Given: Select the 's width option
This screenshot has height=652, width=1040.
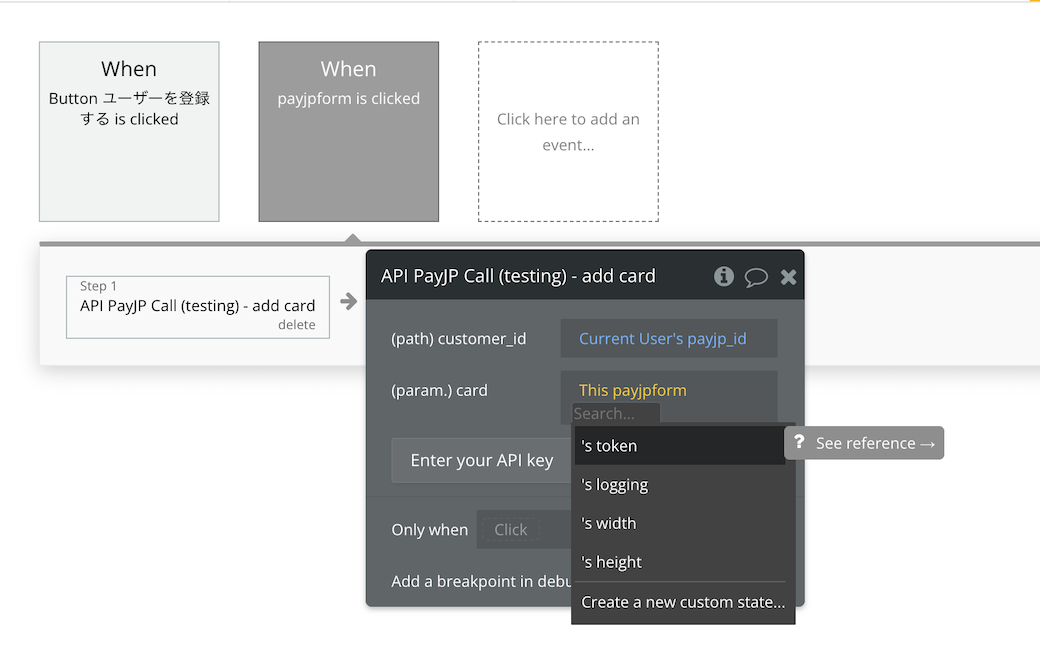Looking at the screenshot, I should [679, 523].
